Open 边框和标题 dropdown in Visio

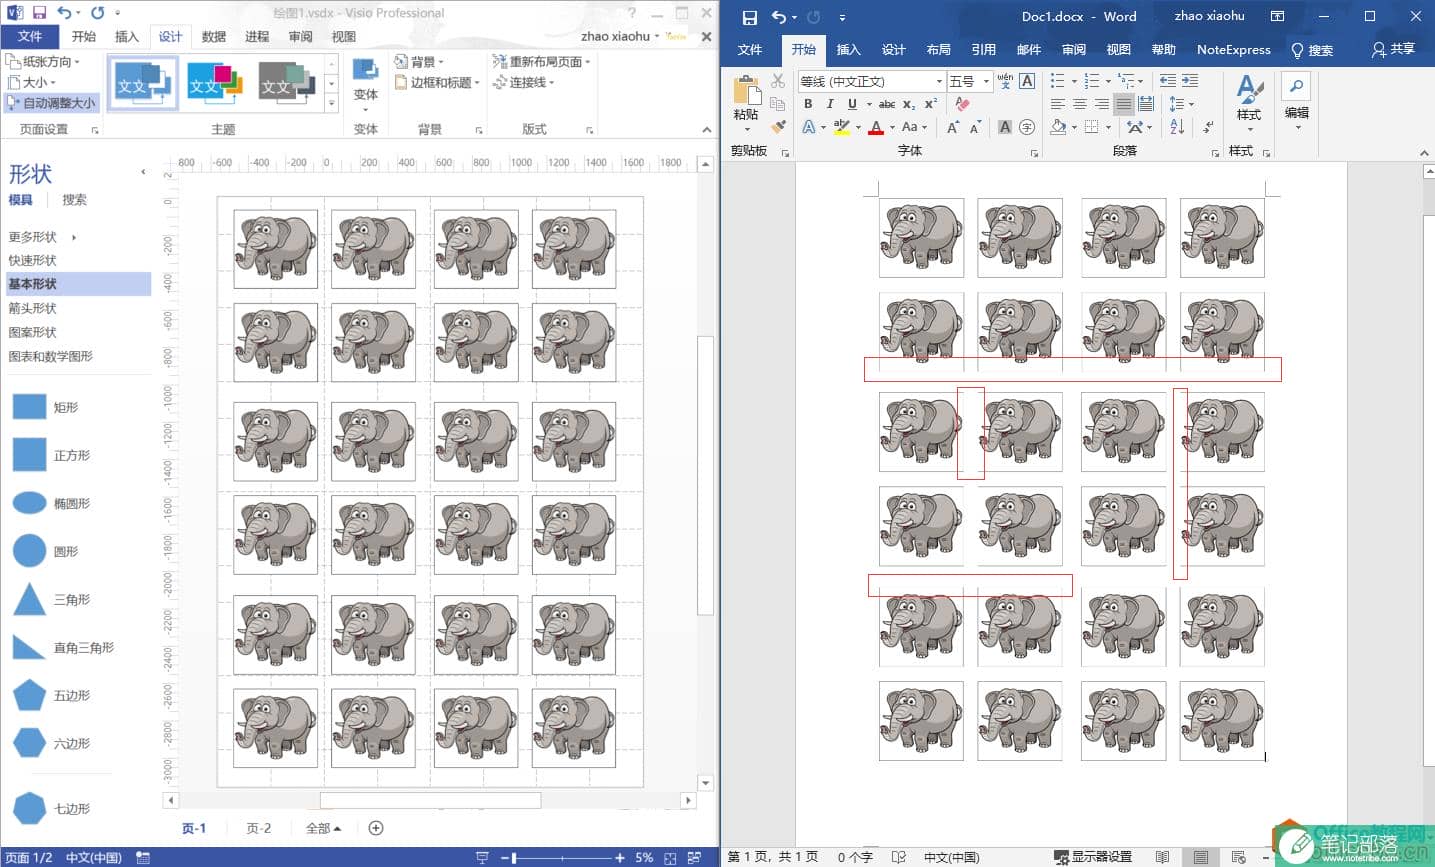[438, 82]
